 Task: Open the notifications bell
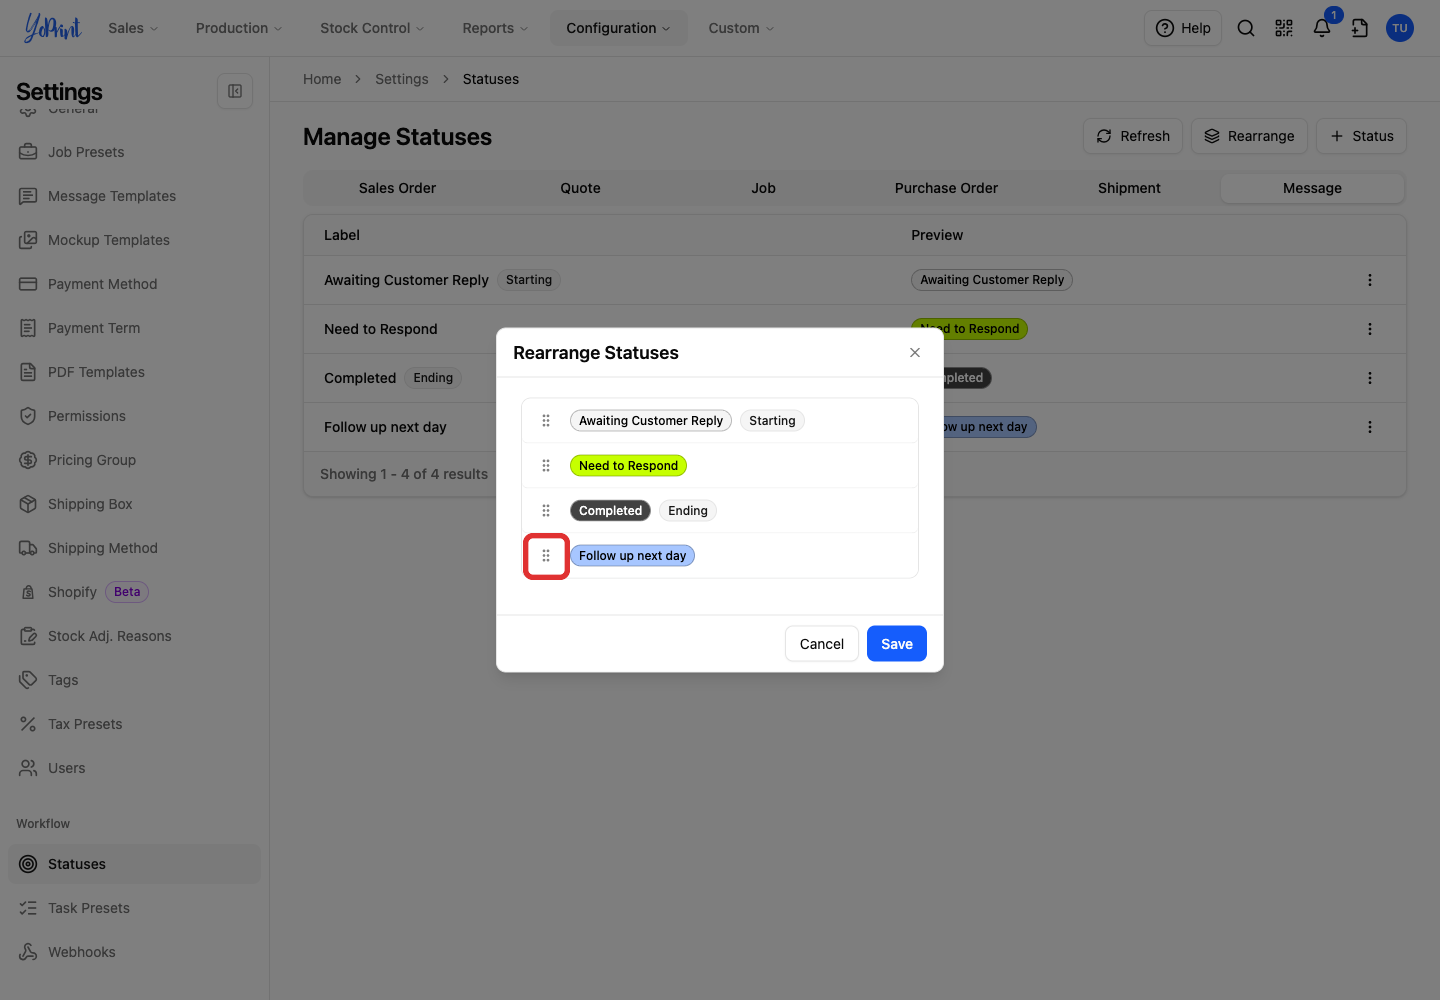pos(1322,28)
